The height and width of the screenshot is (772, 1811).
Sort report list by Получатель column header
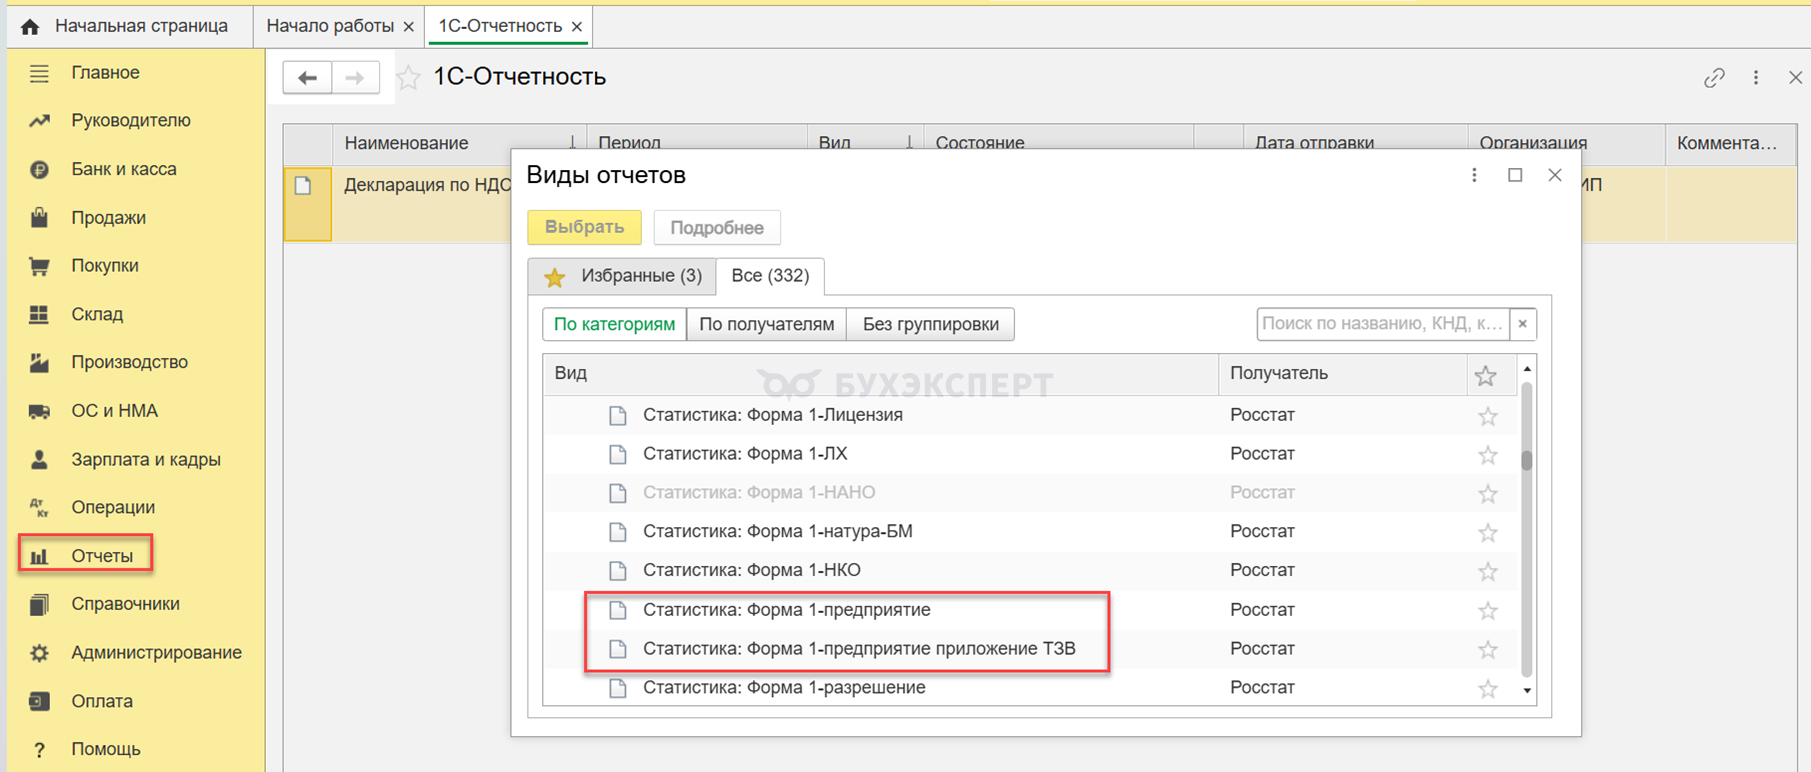click(1342, 374)
